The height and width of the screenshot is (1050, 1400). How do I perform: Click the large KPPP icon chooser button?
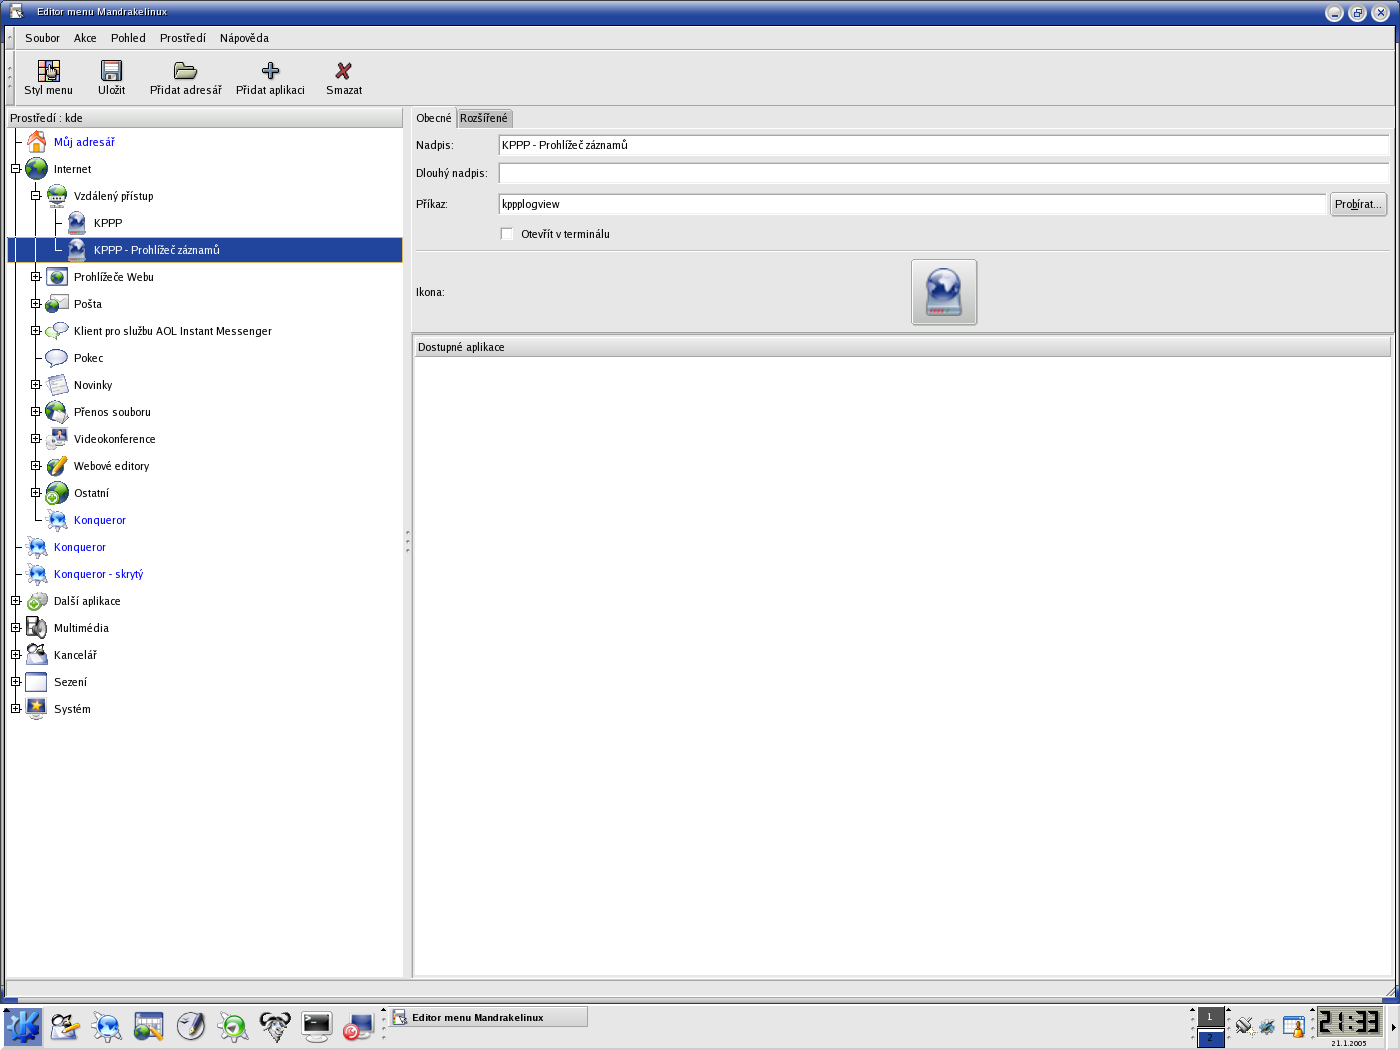[x=943, y=292]
